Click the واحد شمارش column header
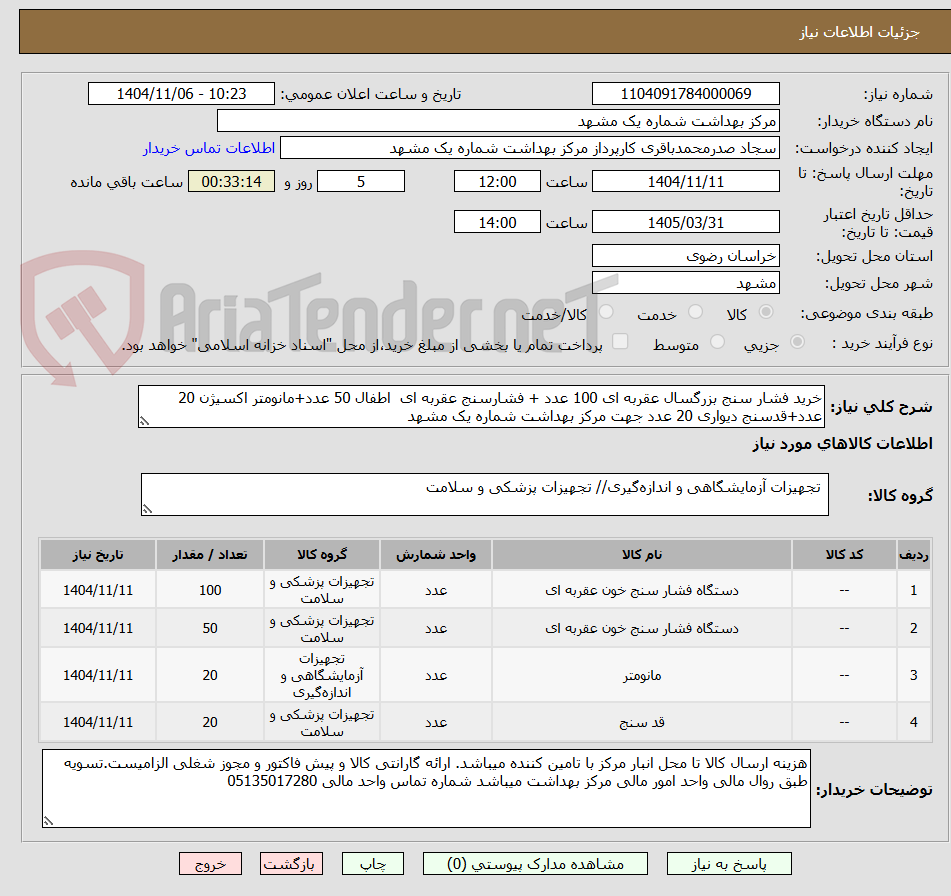 click(x=436, y=554)
